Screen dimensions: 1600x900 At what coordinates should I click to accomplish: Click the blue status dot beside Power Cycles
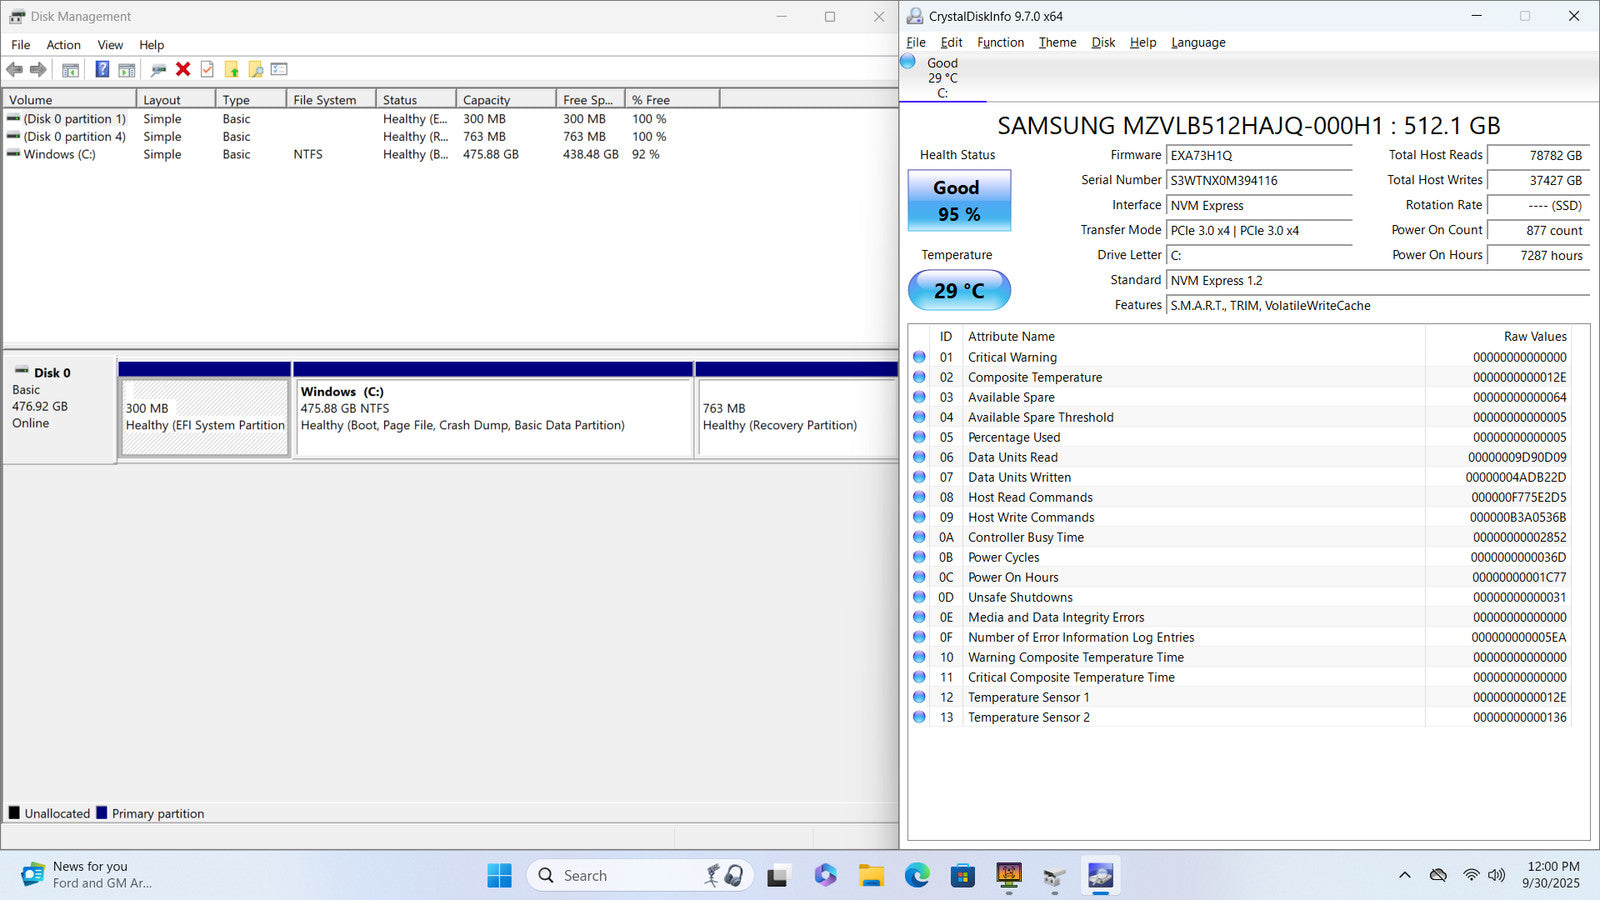pos(919,557)
